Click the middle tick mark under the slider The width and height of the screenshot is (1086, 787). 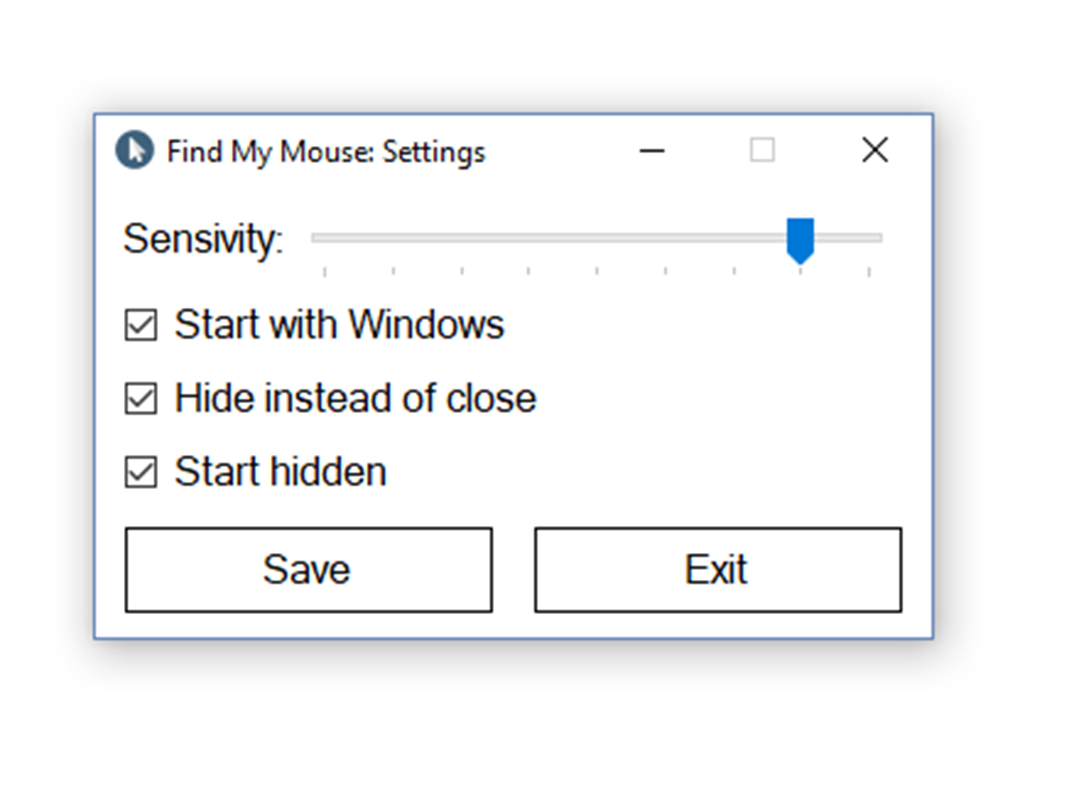(x=599, y=270)
